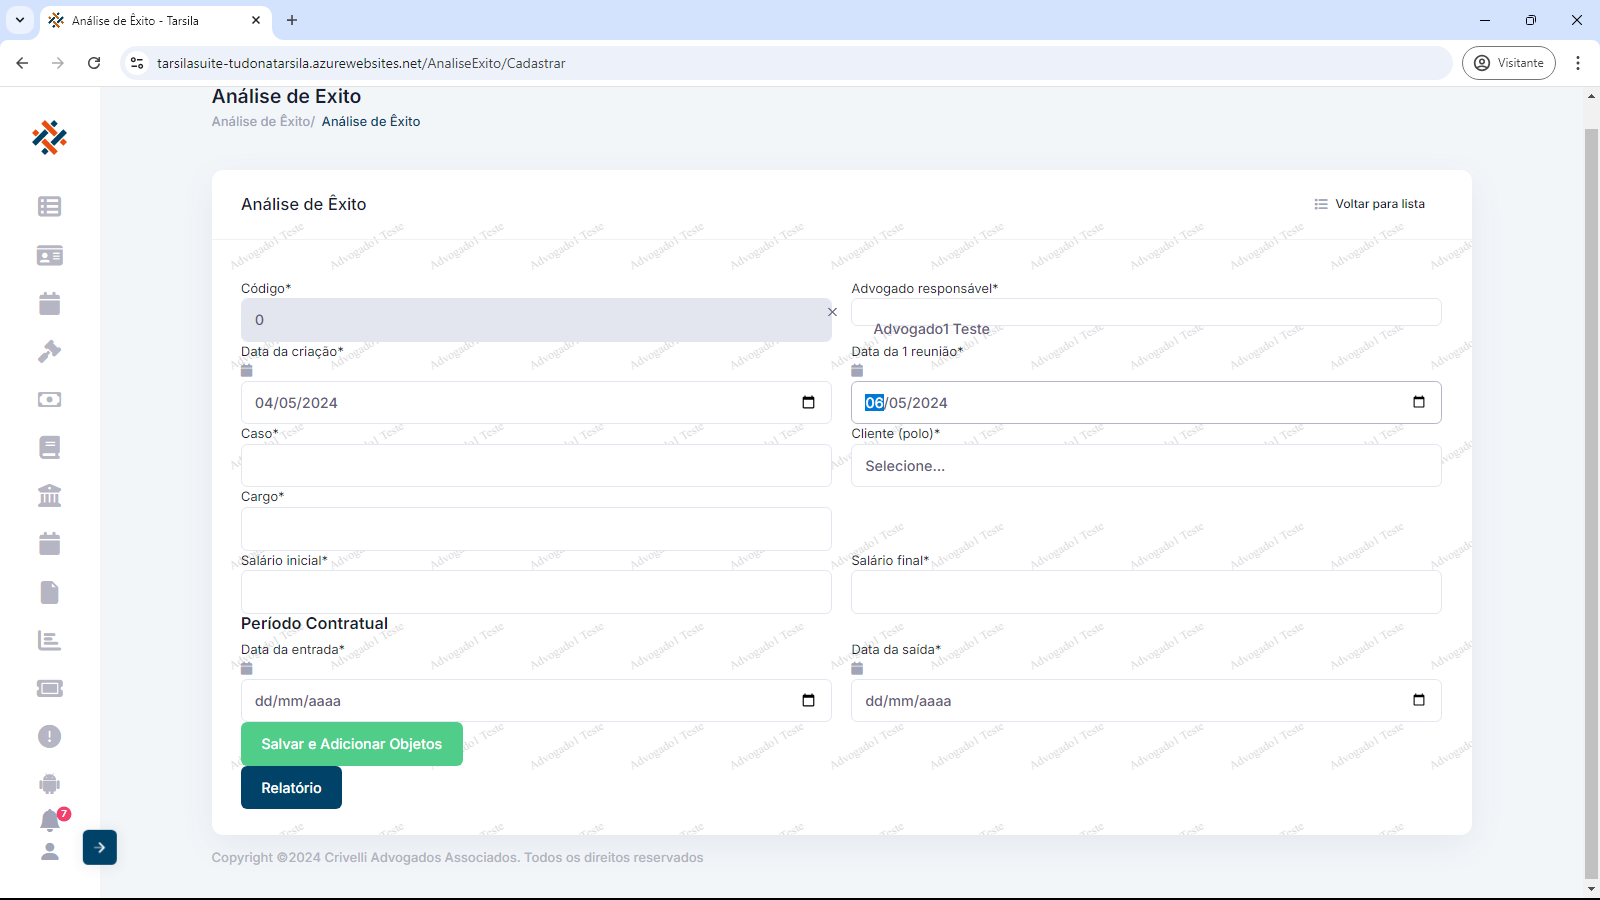Click the Caso input field
The image size is (1600, 900).
click(x=535, y=466)
